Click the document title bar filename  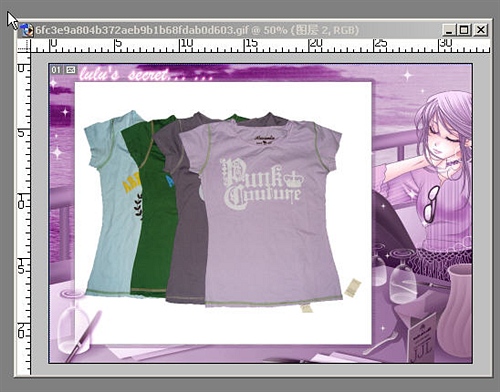click(x=142, y=30)
